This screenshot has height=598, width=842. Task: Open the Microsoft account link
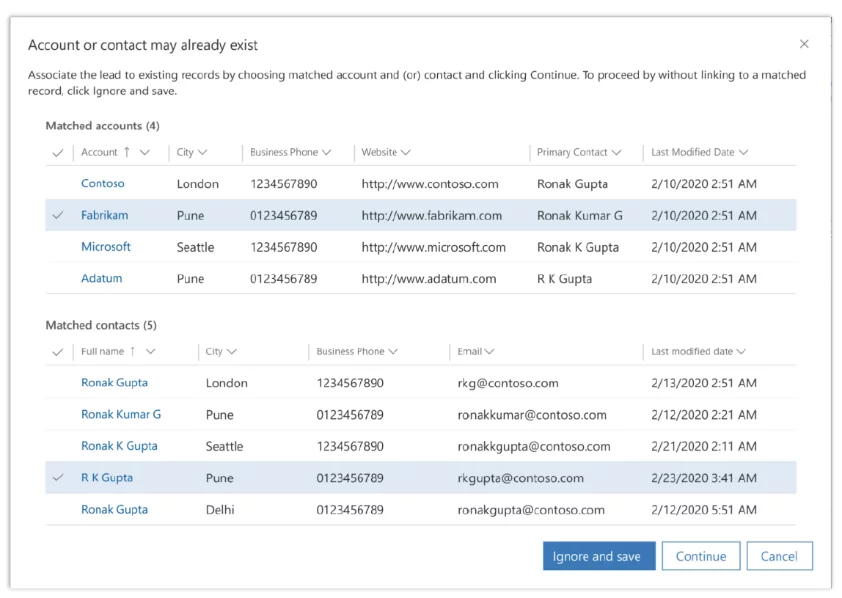pos(106,247)
